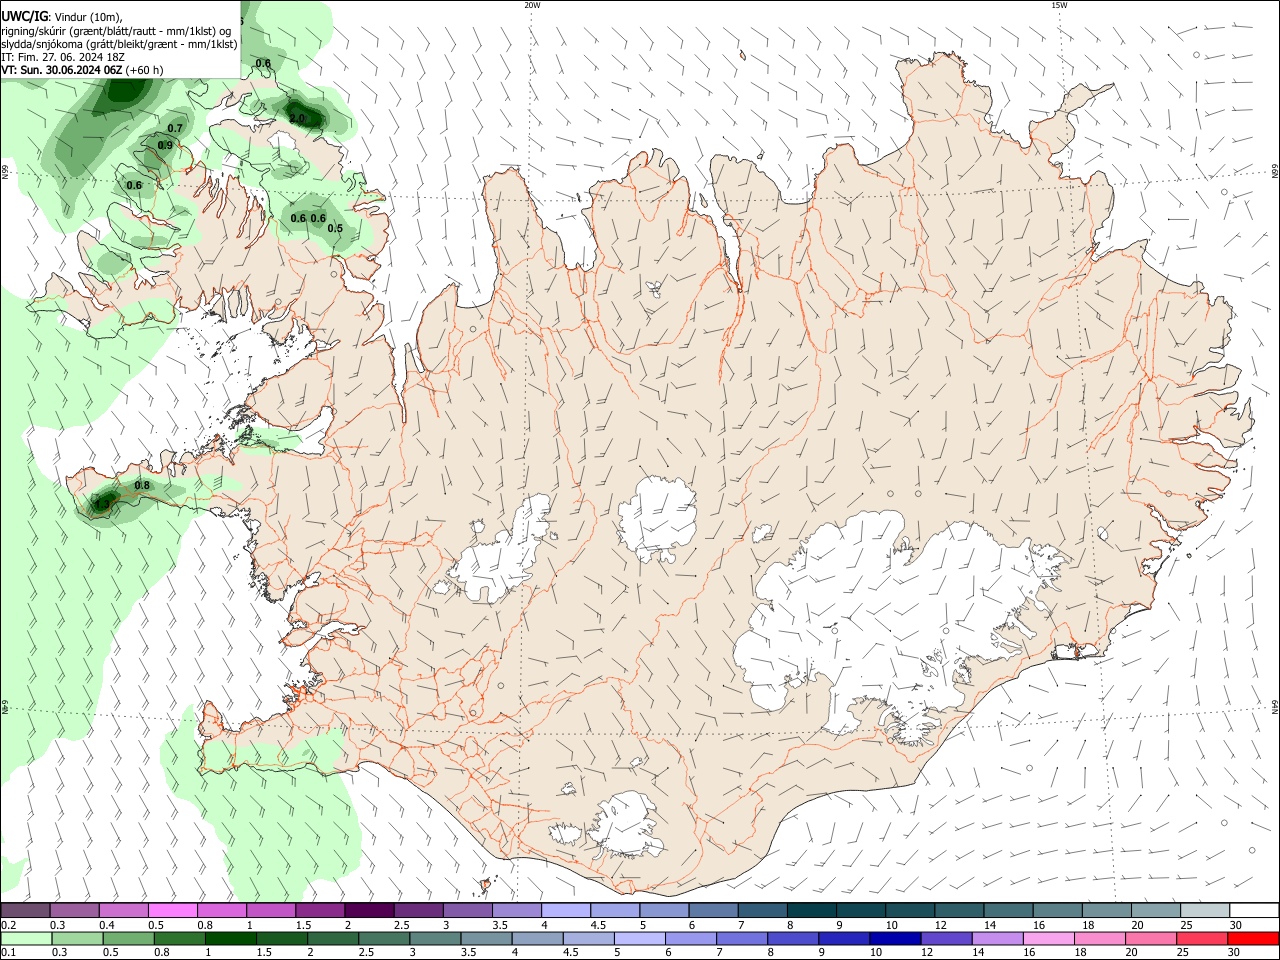Pick the pale lavender 4 swatch in top legend row
Image resolution: width=1280 pixels, height=960 pixels.
(x=565, y=911)
